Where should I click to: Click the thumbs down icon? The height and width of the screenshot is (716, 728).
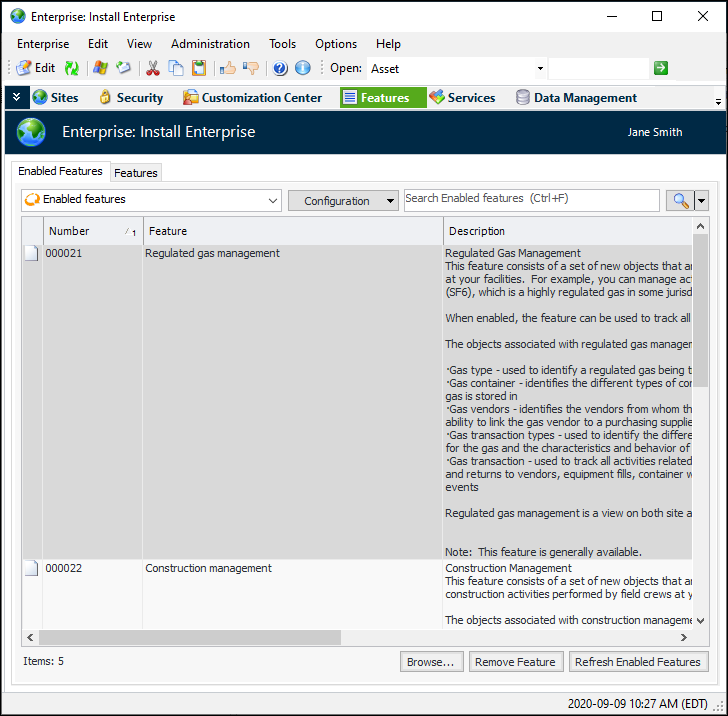click(251, 68)
